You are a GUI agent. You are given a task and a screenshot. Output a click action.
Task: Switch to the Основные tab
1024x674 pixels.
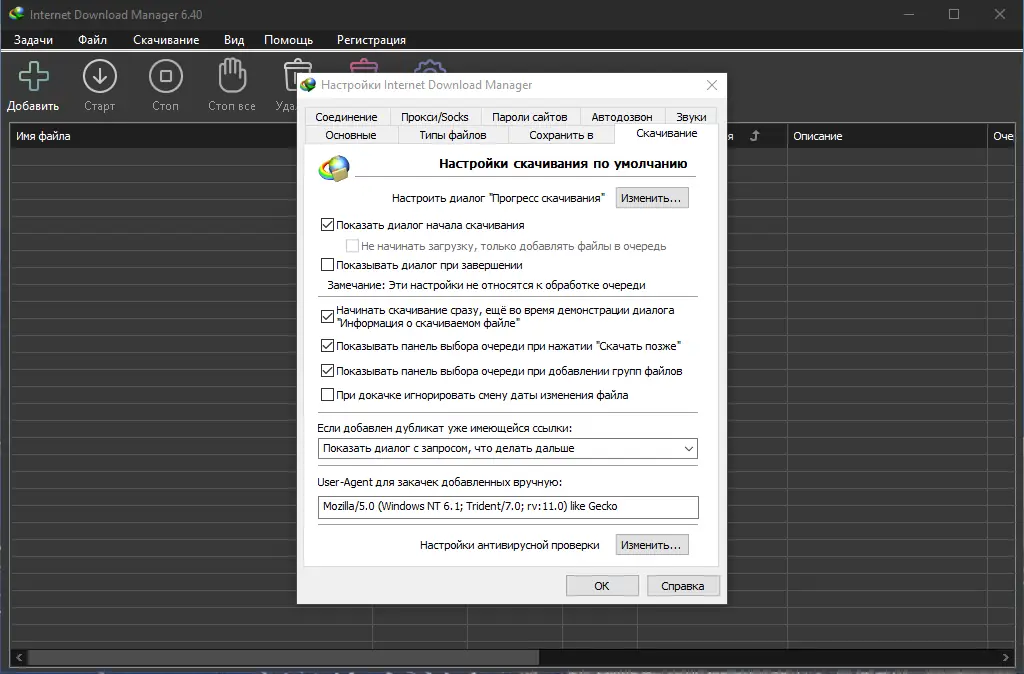[x=351, y=135]
